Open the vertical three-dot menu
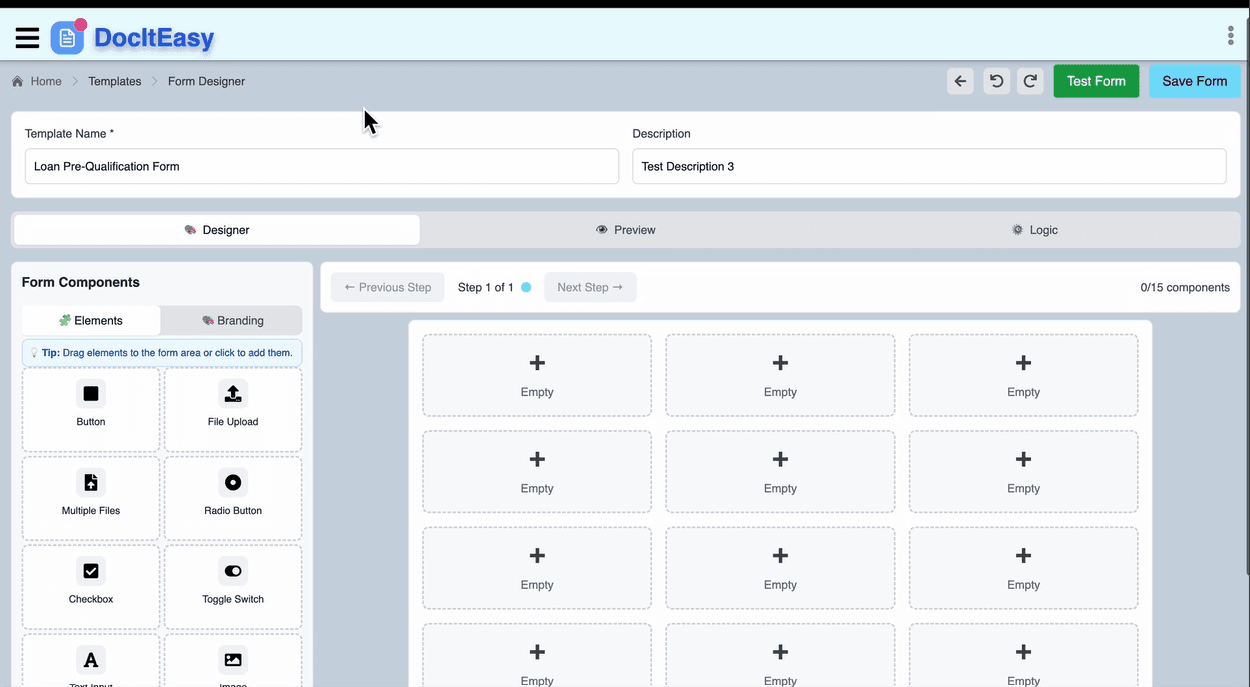 (1230, 34)
